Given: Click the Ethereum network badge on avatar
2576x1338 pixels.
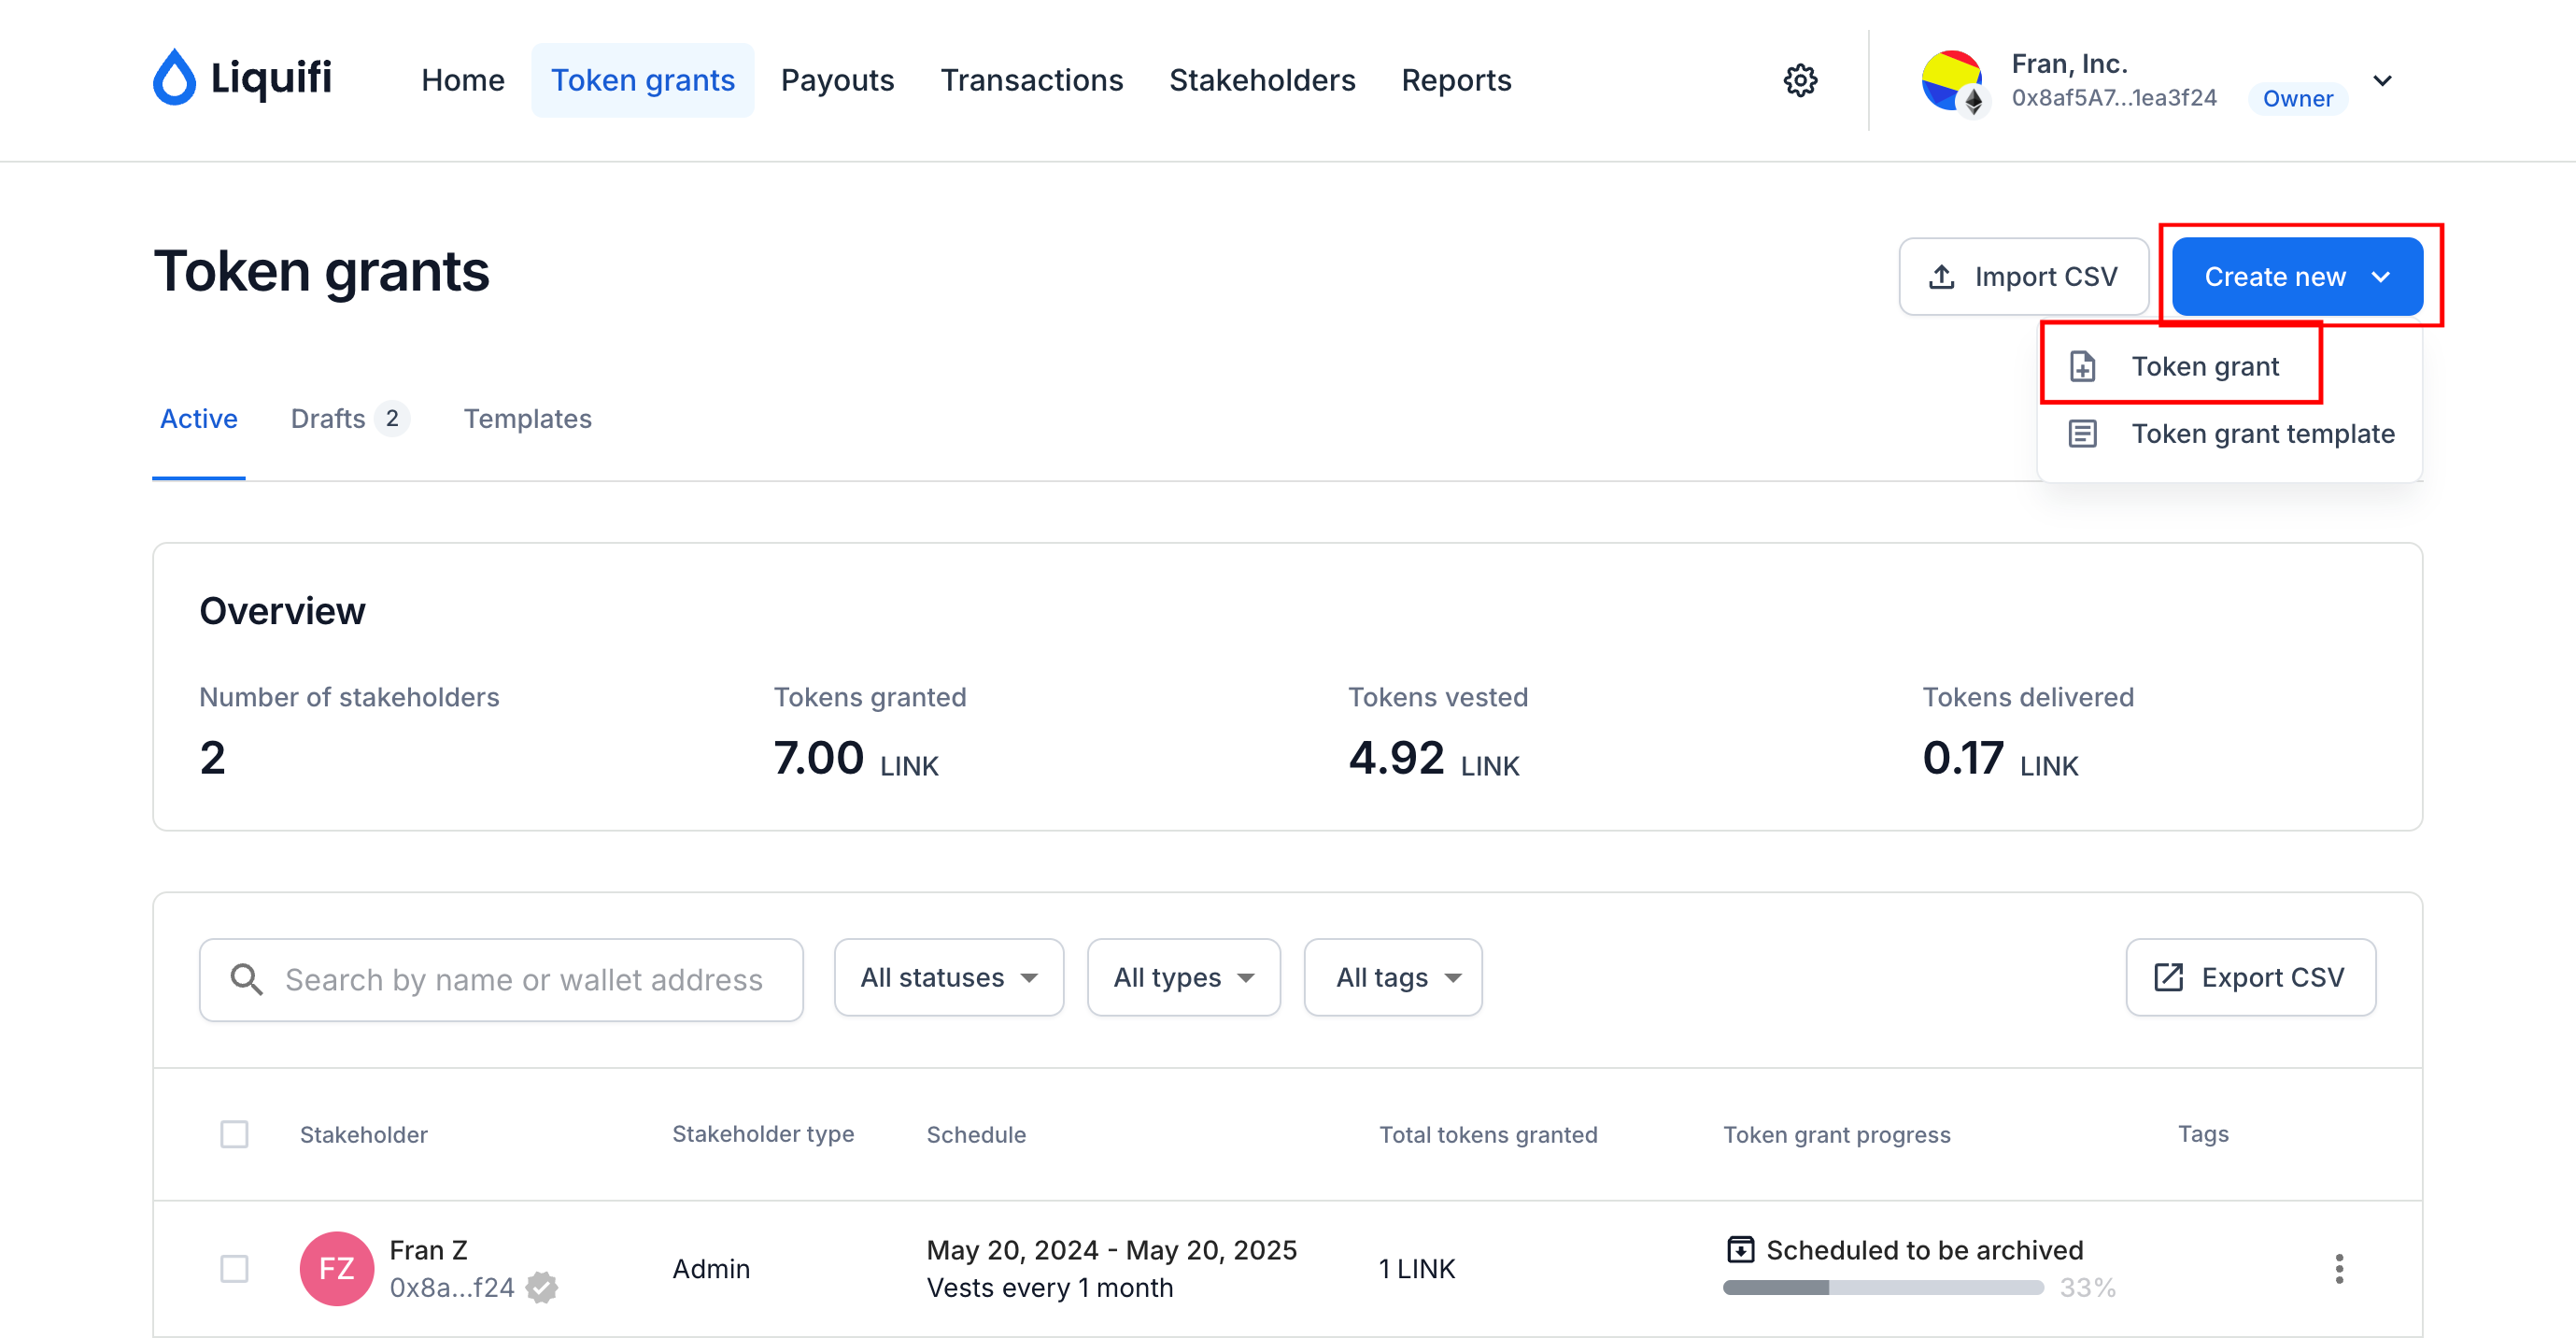Looking at the screenshot, I should (1973, 101).
